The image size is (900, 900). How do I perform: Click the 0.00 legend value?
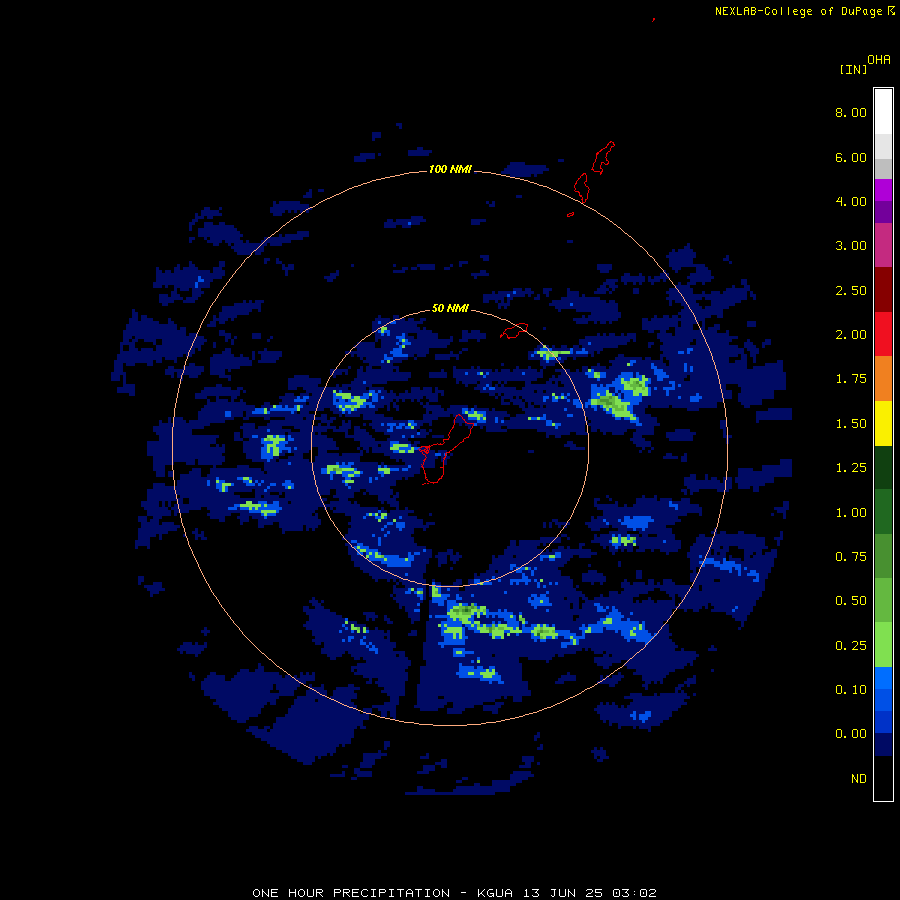[x=851, y=734]
